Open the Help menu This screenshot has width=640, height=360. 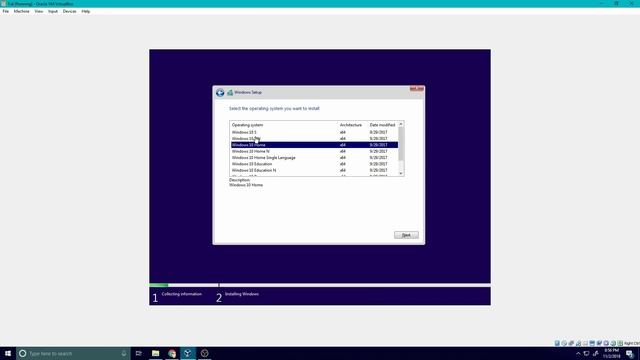coord(86,11)
